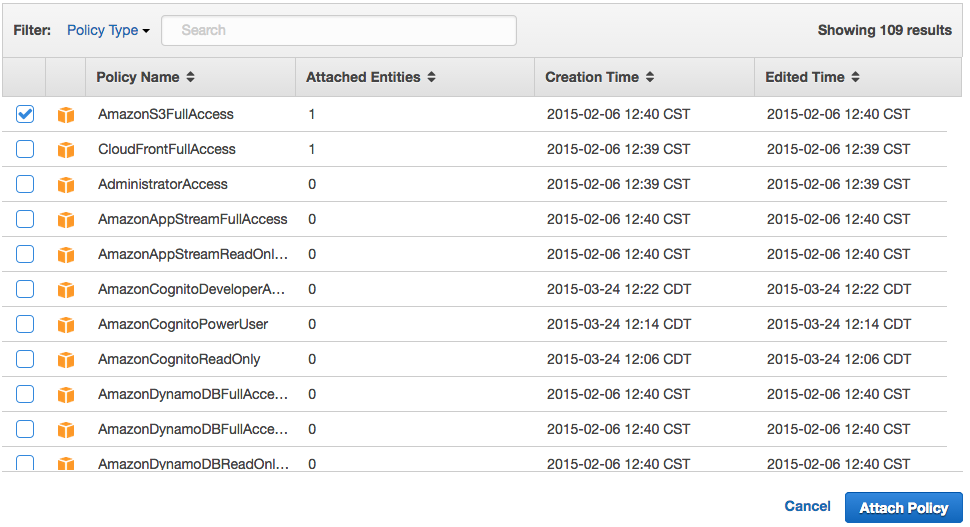Uncheck the AmazonS3FullAccess checkbox

25,114
